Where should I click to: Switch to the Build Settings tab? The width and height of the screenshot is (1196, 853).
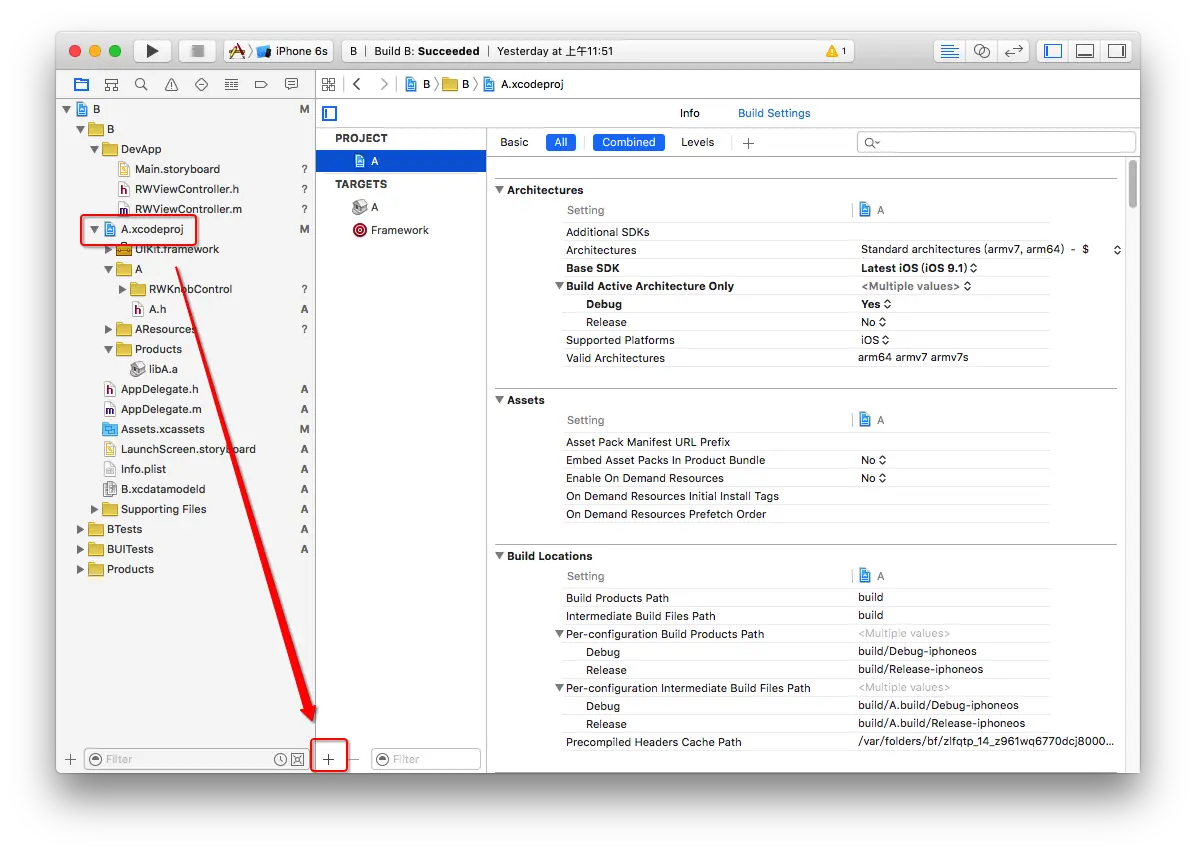[773, 113]
